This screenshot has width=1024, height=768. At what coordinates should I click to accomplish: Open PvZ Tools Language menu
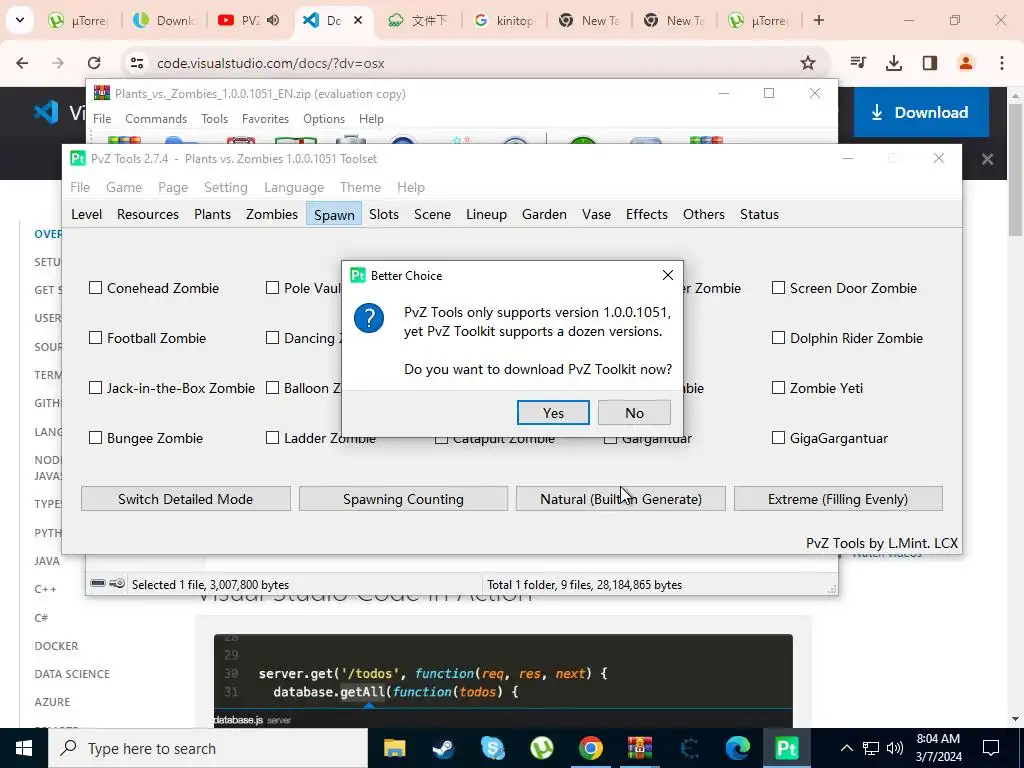[294, 187]
